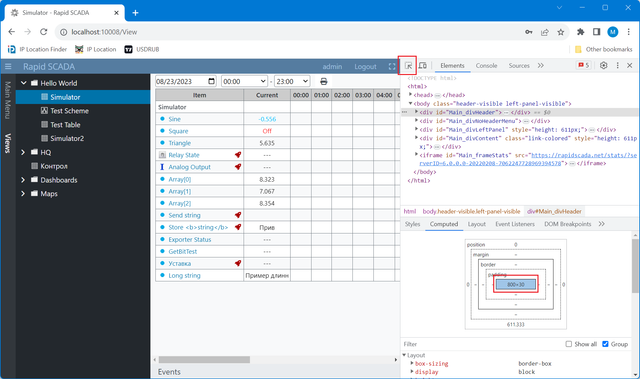This screenshot has width=640, height=379.
Task: Expand the head element in DOM tree
Action: 411,95
